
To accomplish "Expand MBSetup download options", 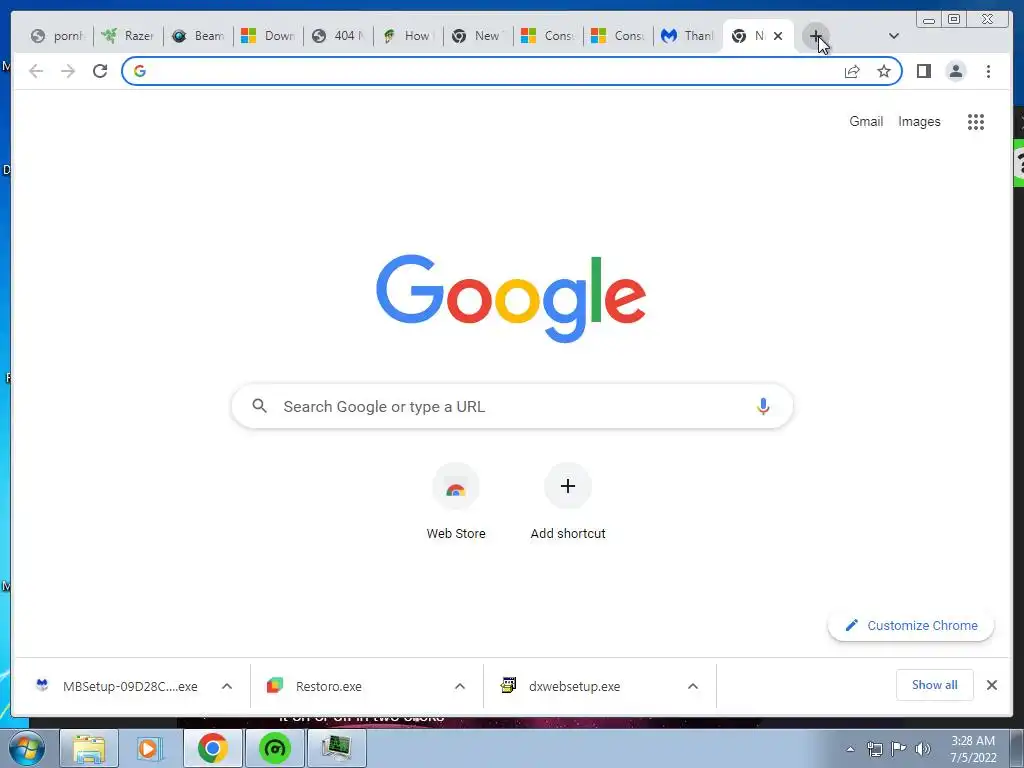I will [227, 686].
